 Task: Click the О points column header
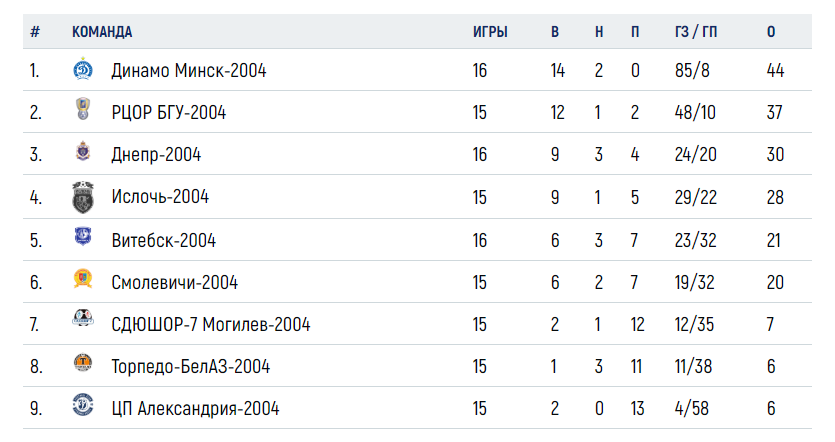pyautogui.click(x=771, y=32)
